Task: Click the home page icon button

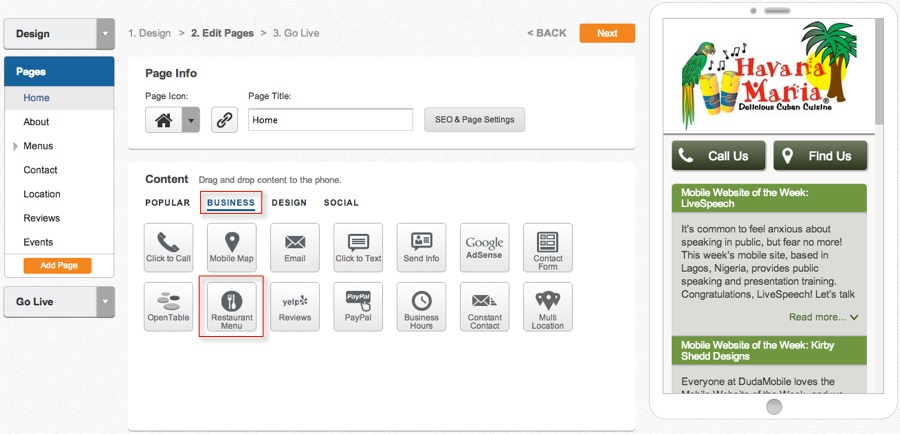Action: 164,120
